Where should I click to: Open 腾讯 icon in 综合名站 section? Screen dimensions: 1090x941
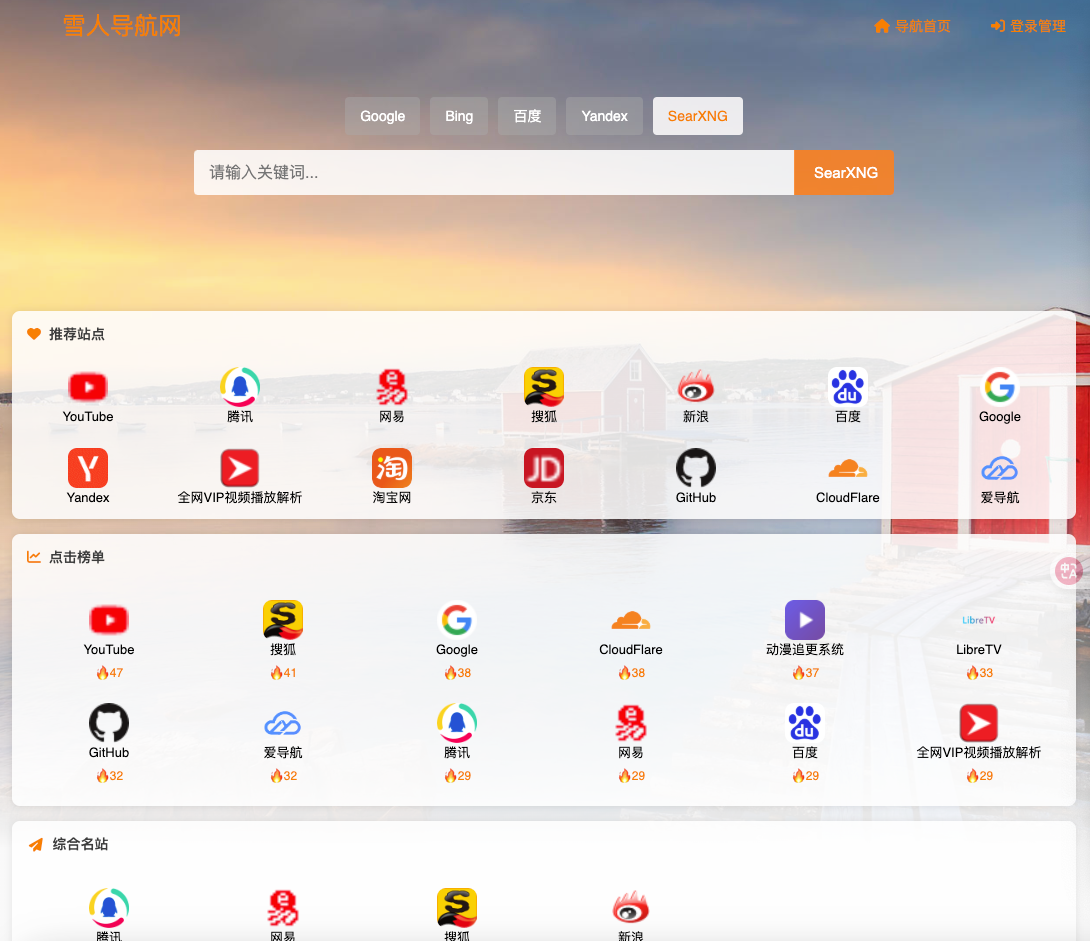(109, 908)
